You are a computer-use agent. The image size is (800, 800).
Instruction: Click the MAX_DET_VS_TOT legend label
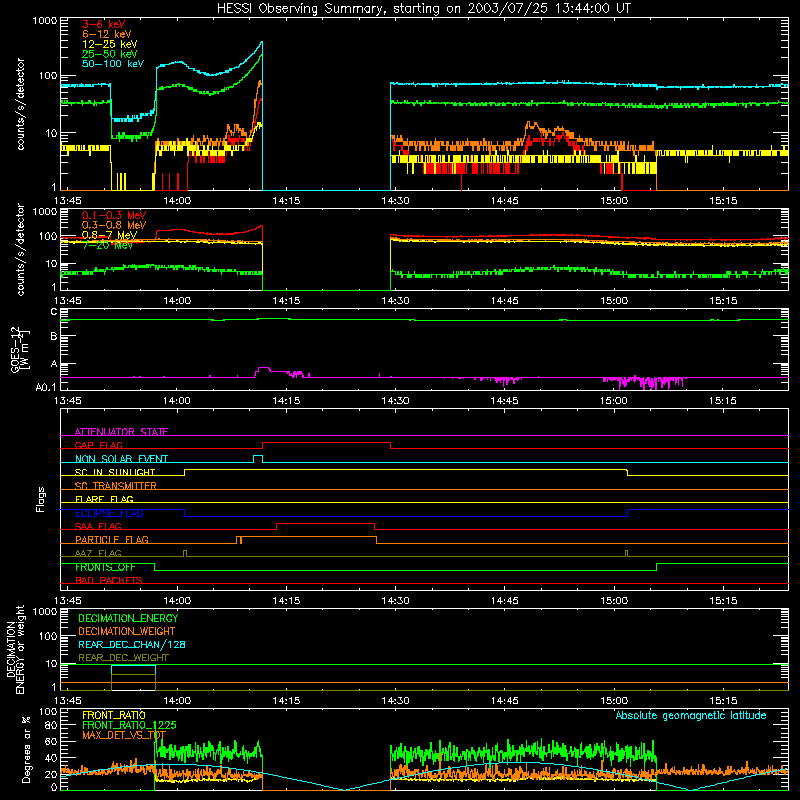[124, 735]
